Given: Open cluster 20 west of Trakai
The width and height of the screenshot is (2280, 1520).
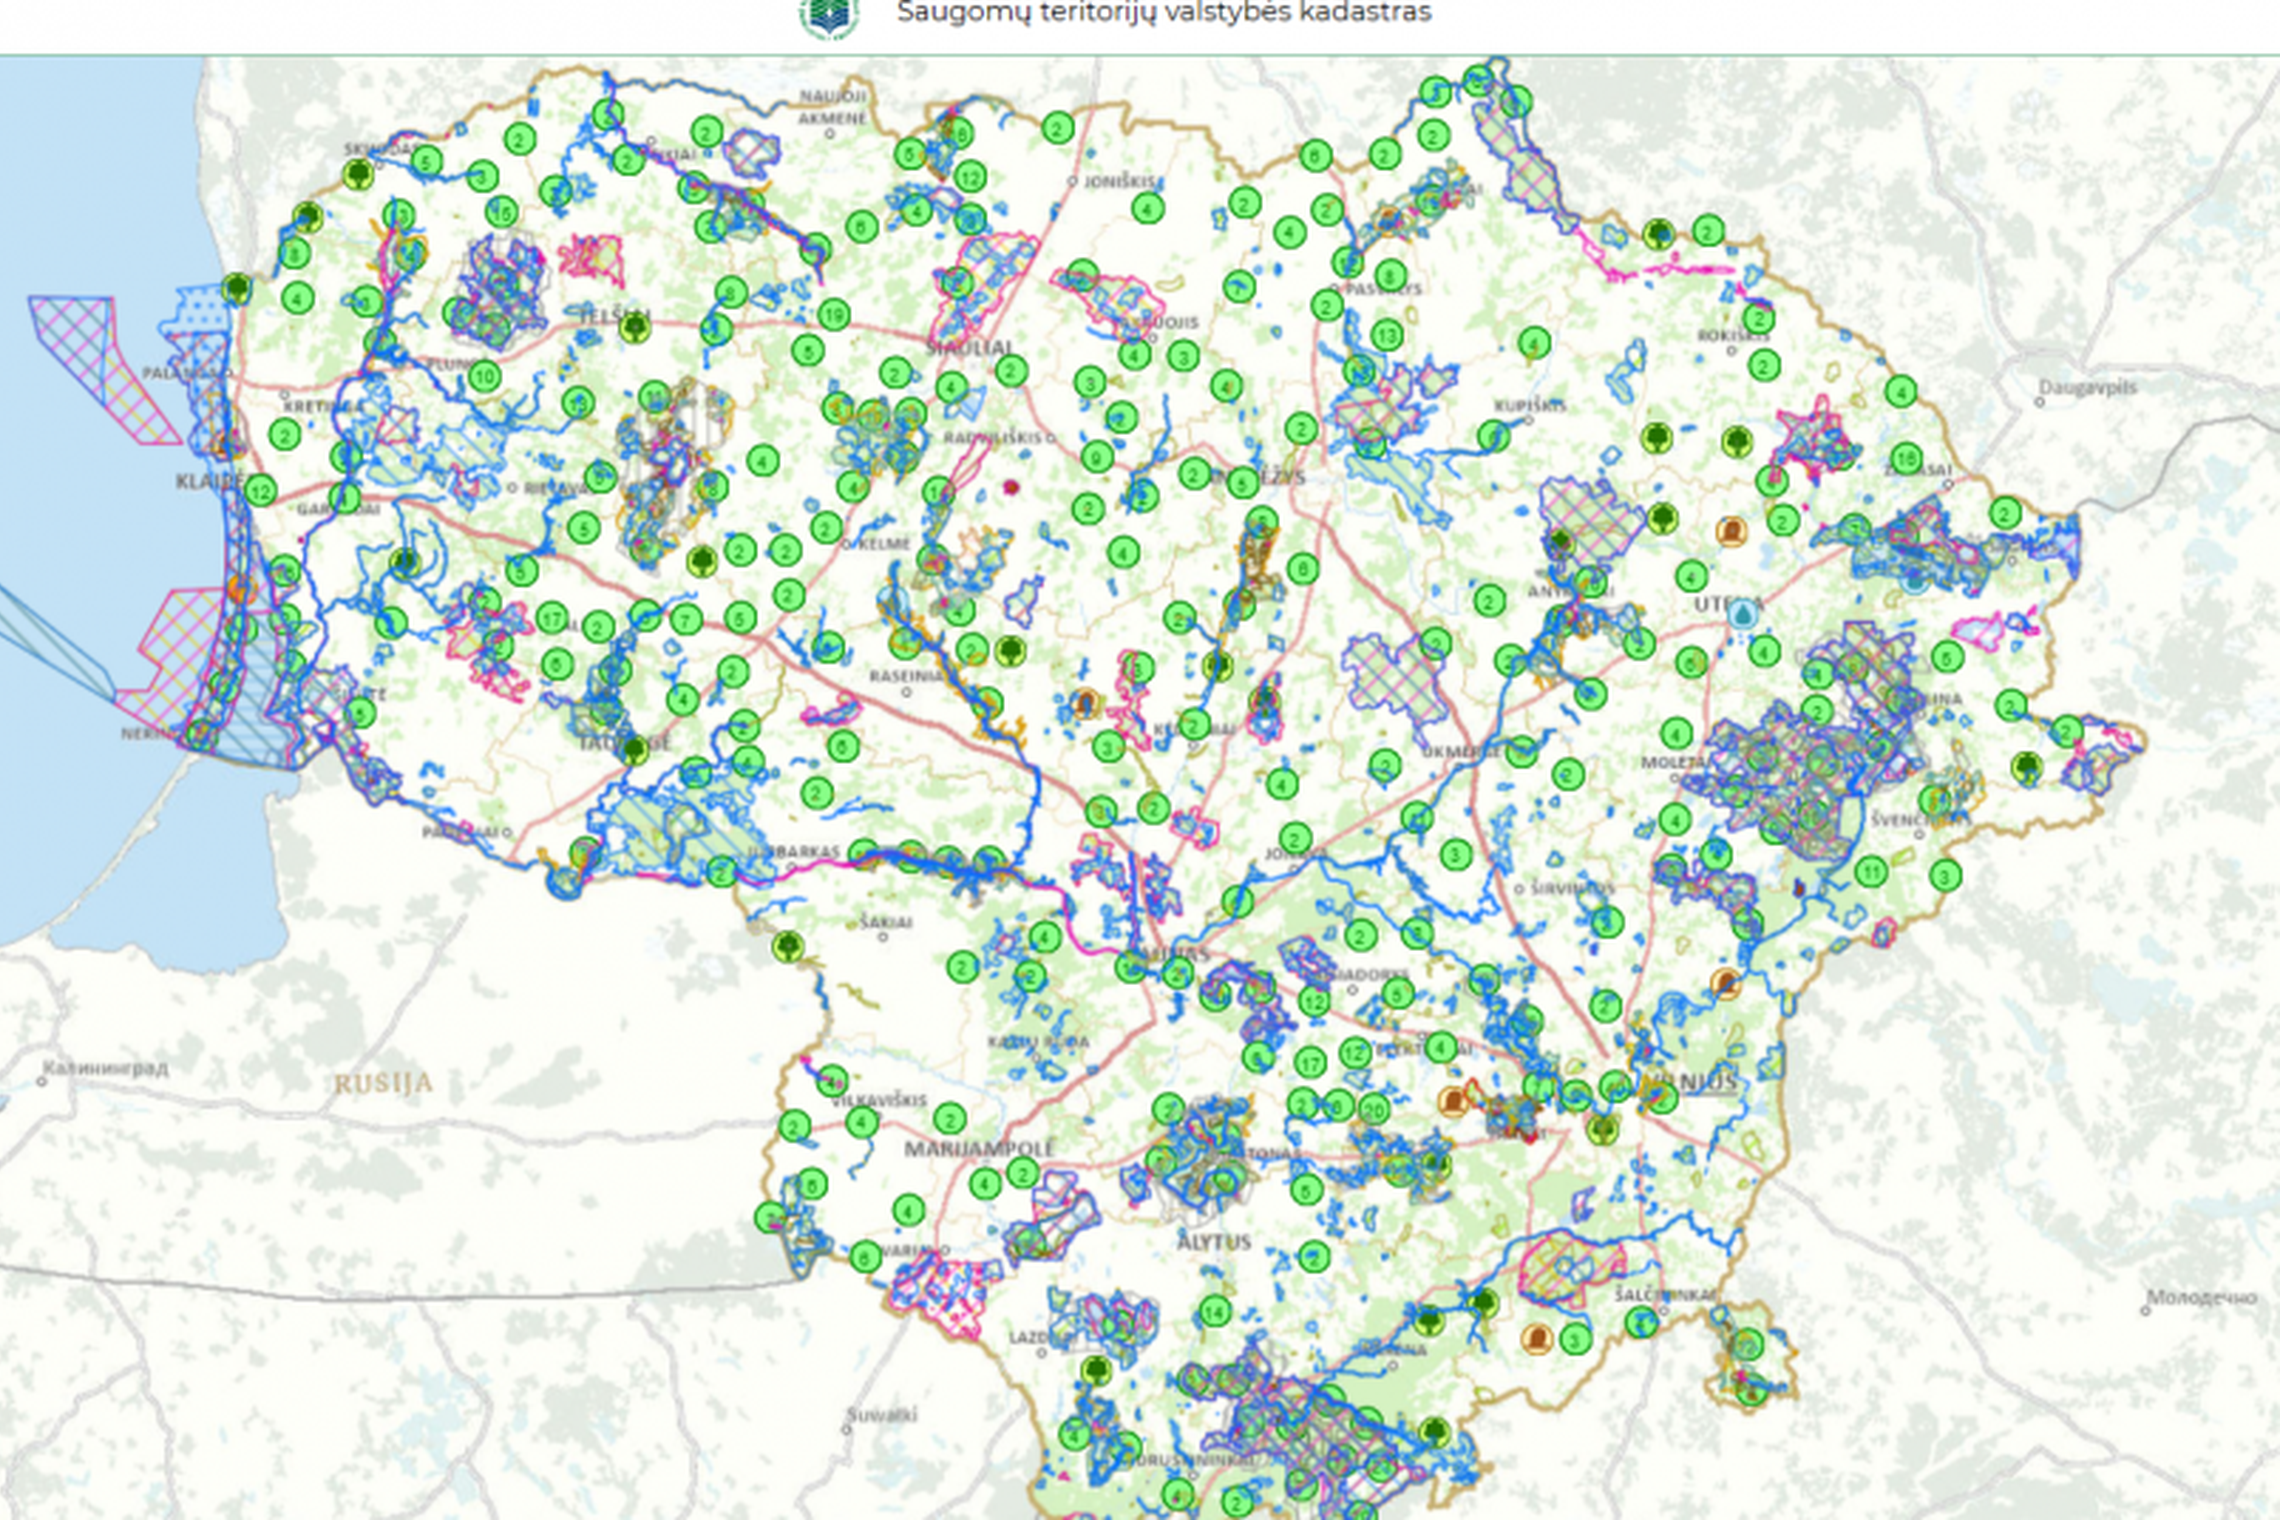Looking at the screenshot, I should (x=1375, y=1110).
